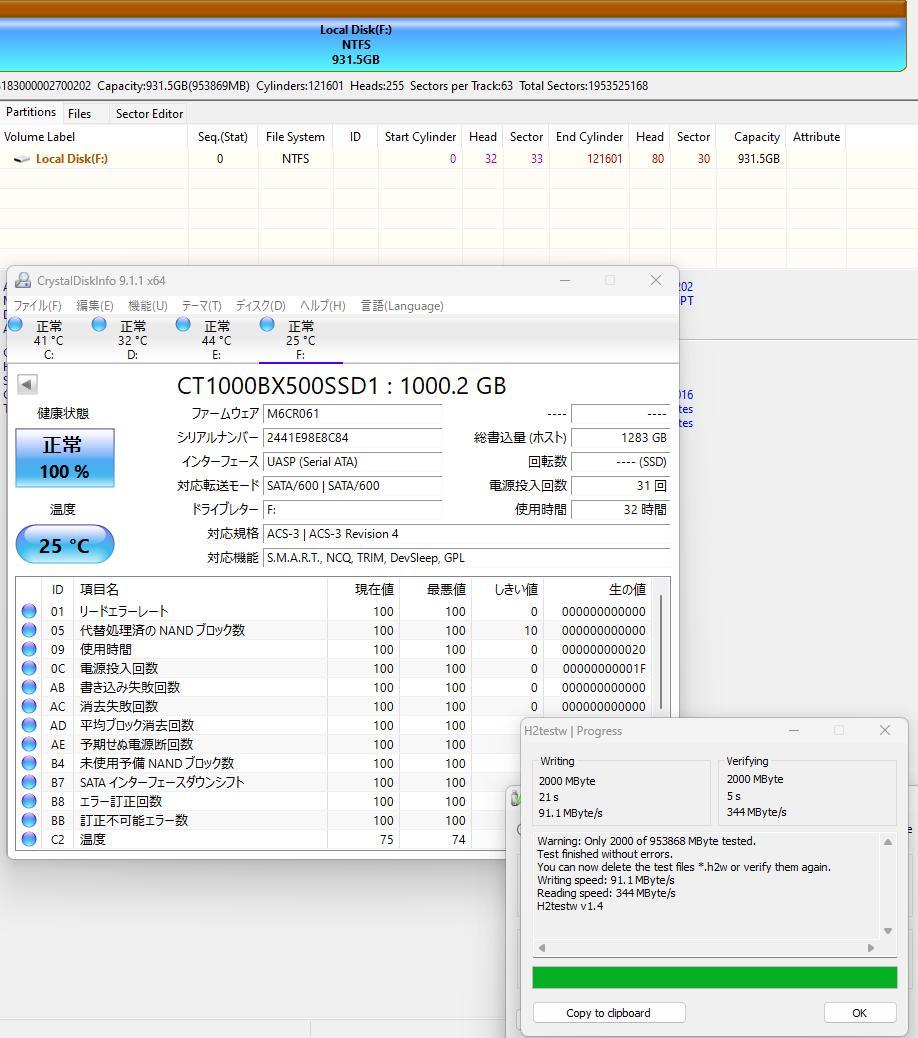Click the status orb for attribute AC 消去失敗回数
Image resolution: width=918 pixels, height=1038 pixels.
click(x=29, y=706)
